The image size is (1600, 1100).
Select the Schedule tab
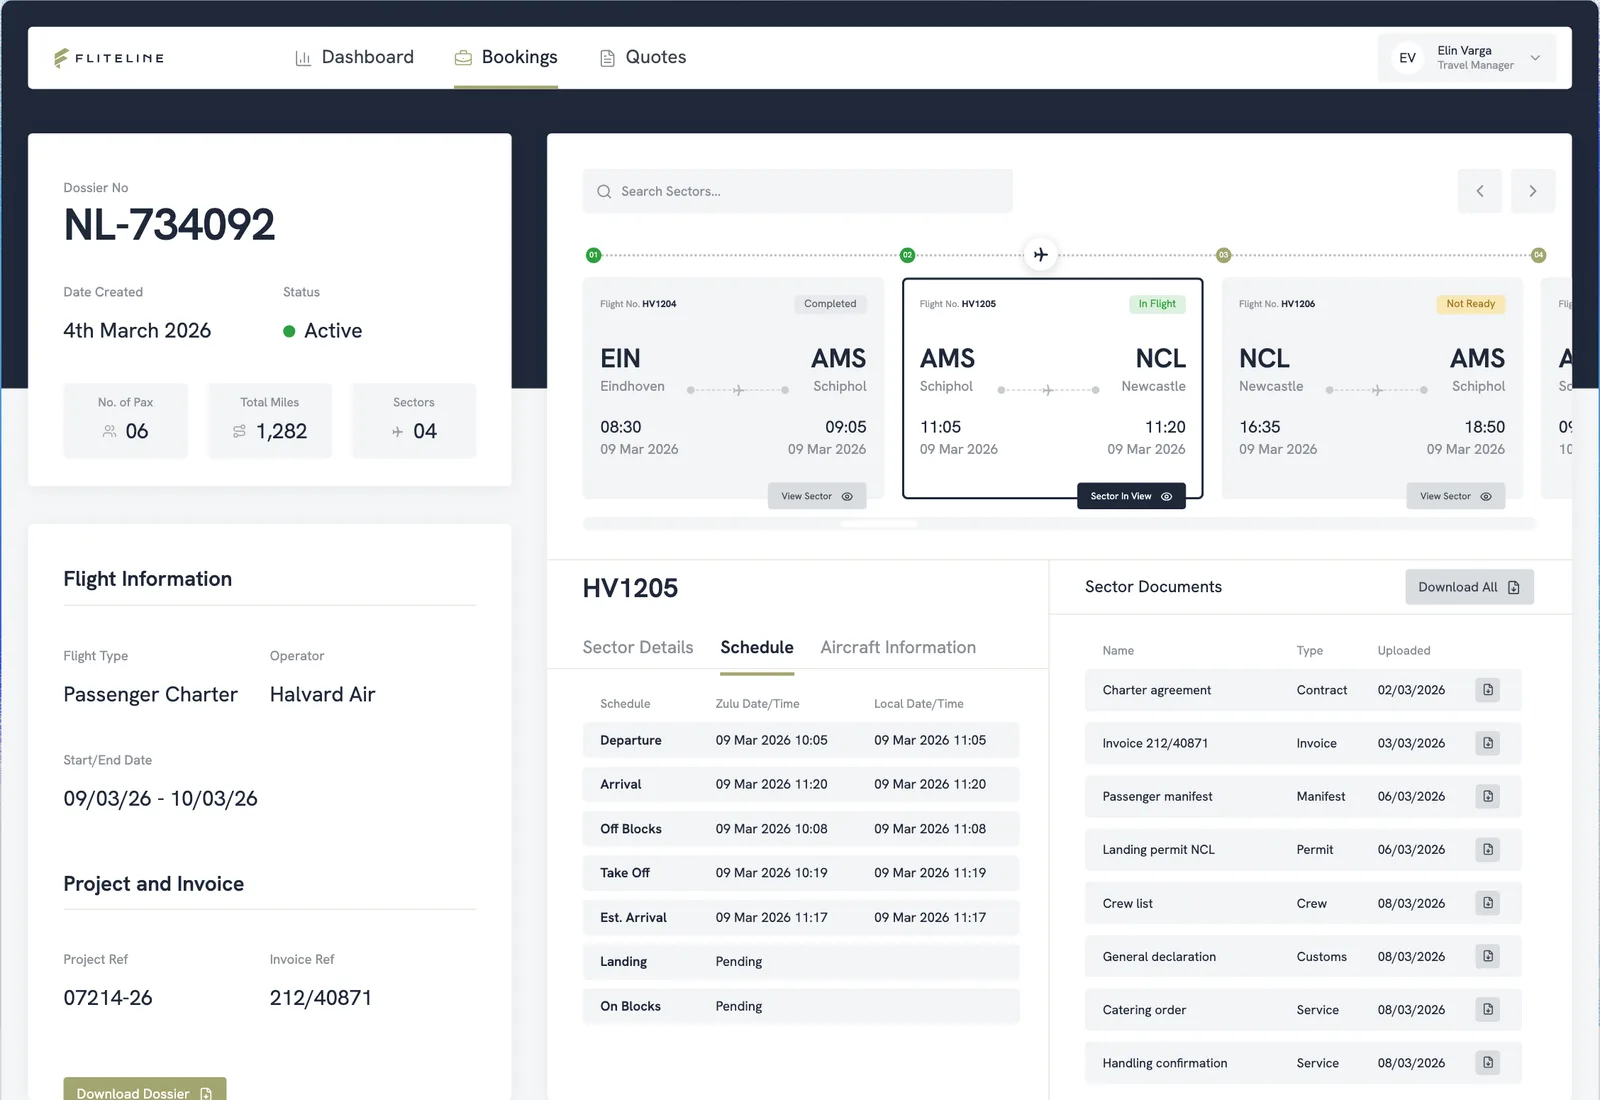(x=757, y=647)
